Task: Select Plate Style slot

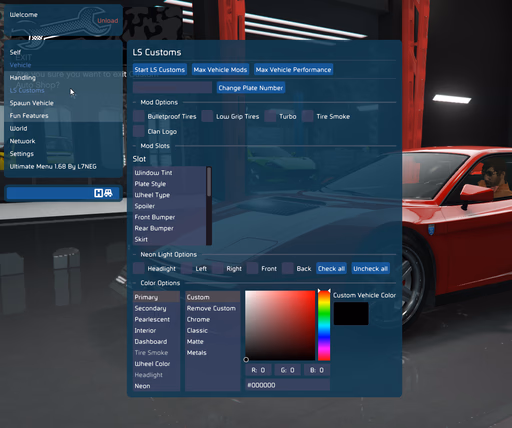Action: pyautogui.click(x=170, y=184)
